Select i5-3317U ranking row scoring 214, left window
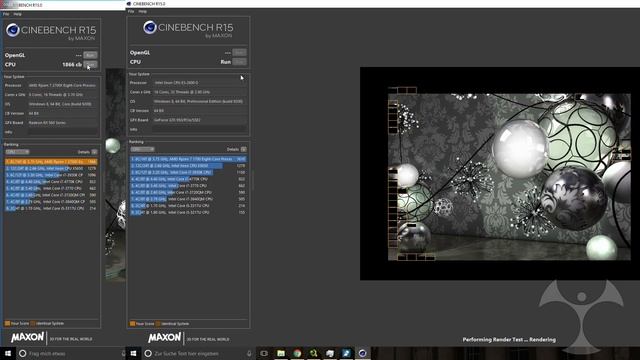Viewport: 640px width, 360px height. [51, 208]
